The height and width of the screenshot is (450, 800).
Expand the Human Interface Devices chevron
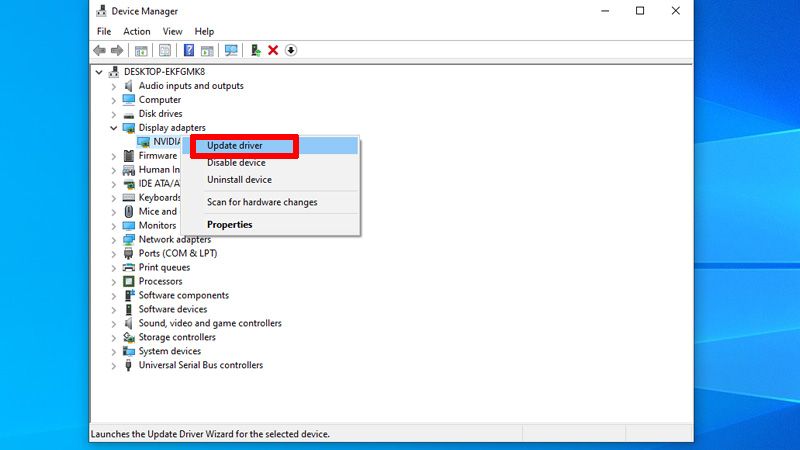[114, 170]
